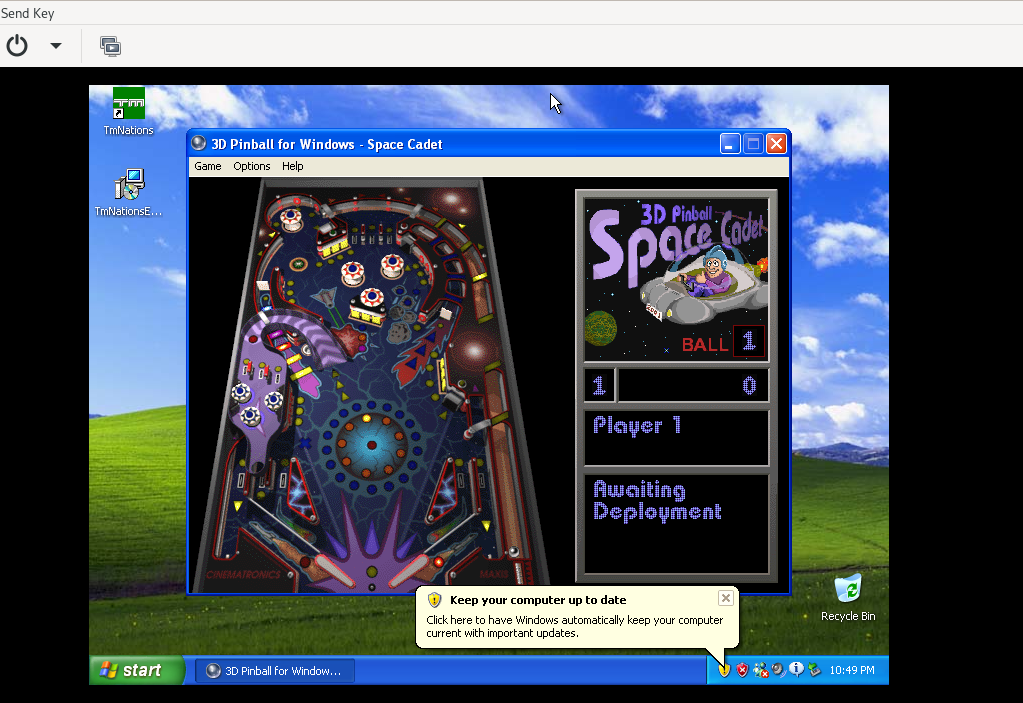
Task: Click the 3D Pinball taskbar button
Action: pyautogui.click(x=275, y=671)
